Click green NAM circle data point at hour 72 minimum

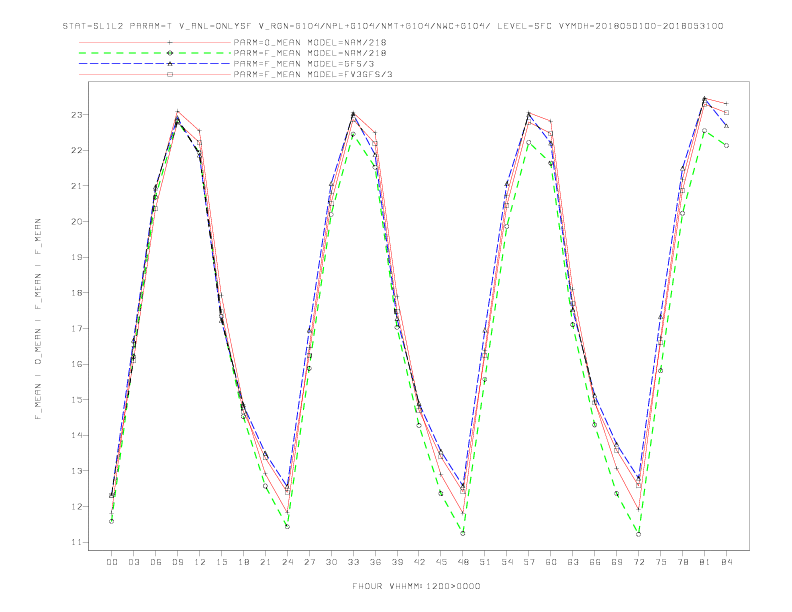pyautogui.click(x=638, y=534)
